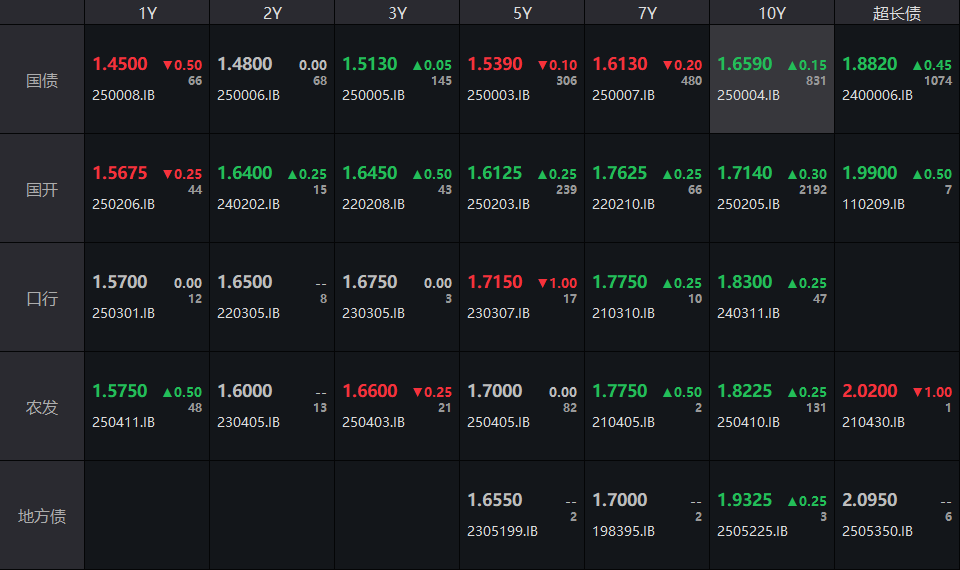Viewport: 960px width, 570px height.
Task: Select the 250205.IB quote cell
Action: 771,189
